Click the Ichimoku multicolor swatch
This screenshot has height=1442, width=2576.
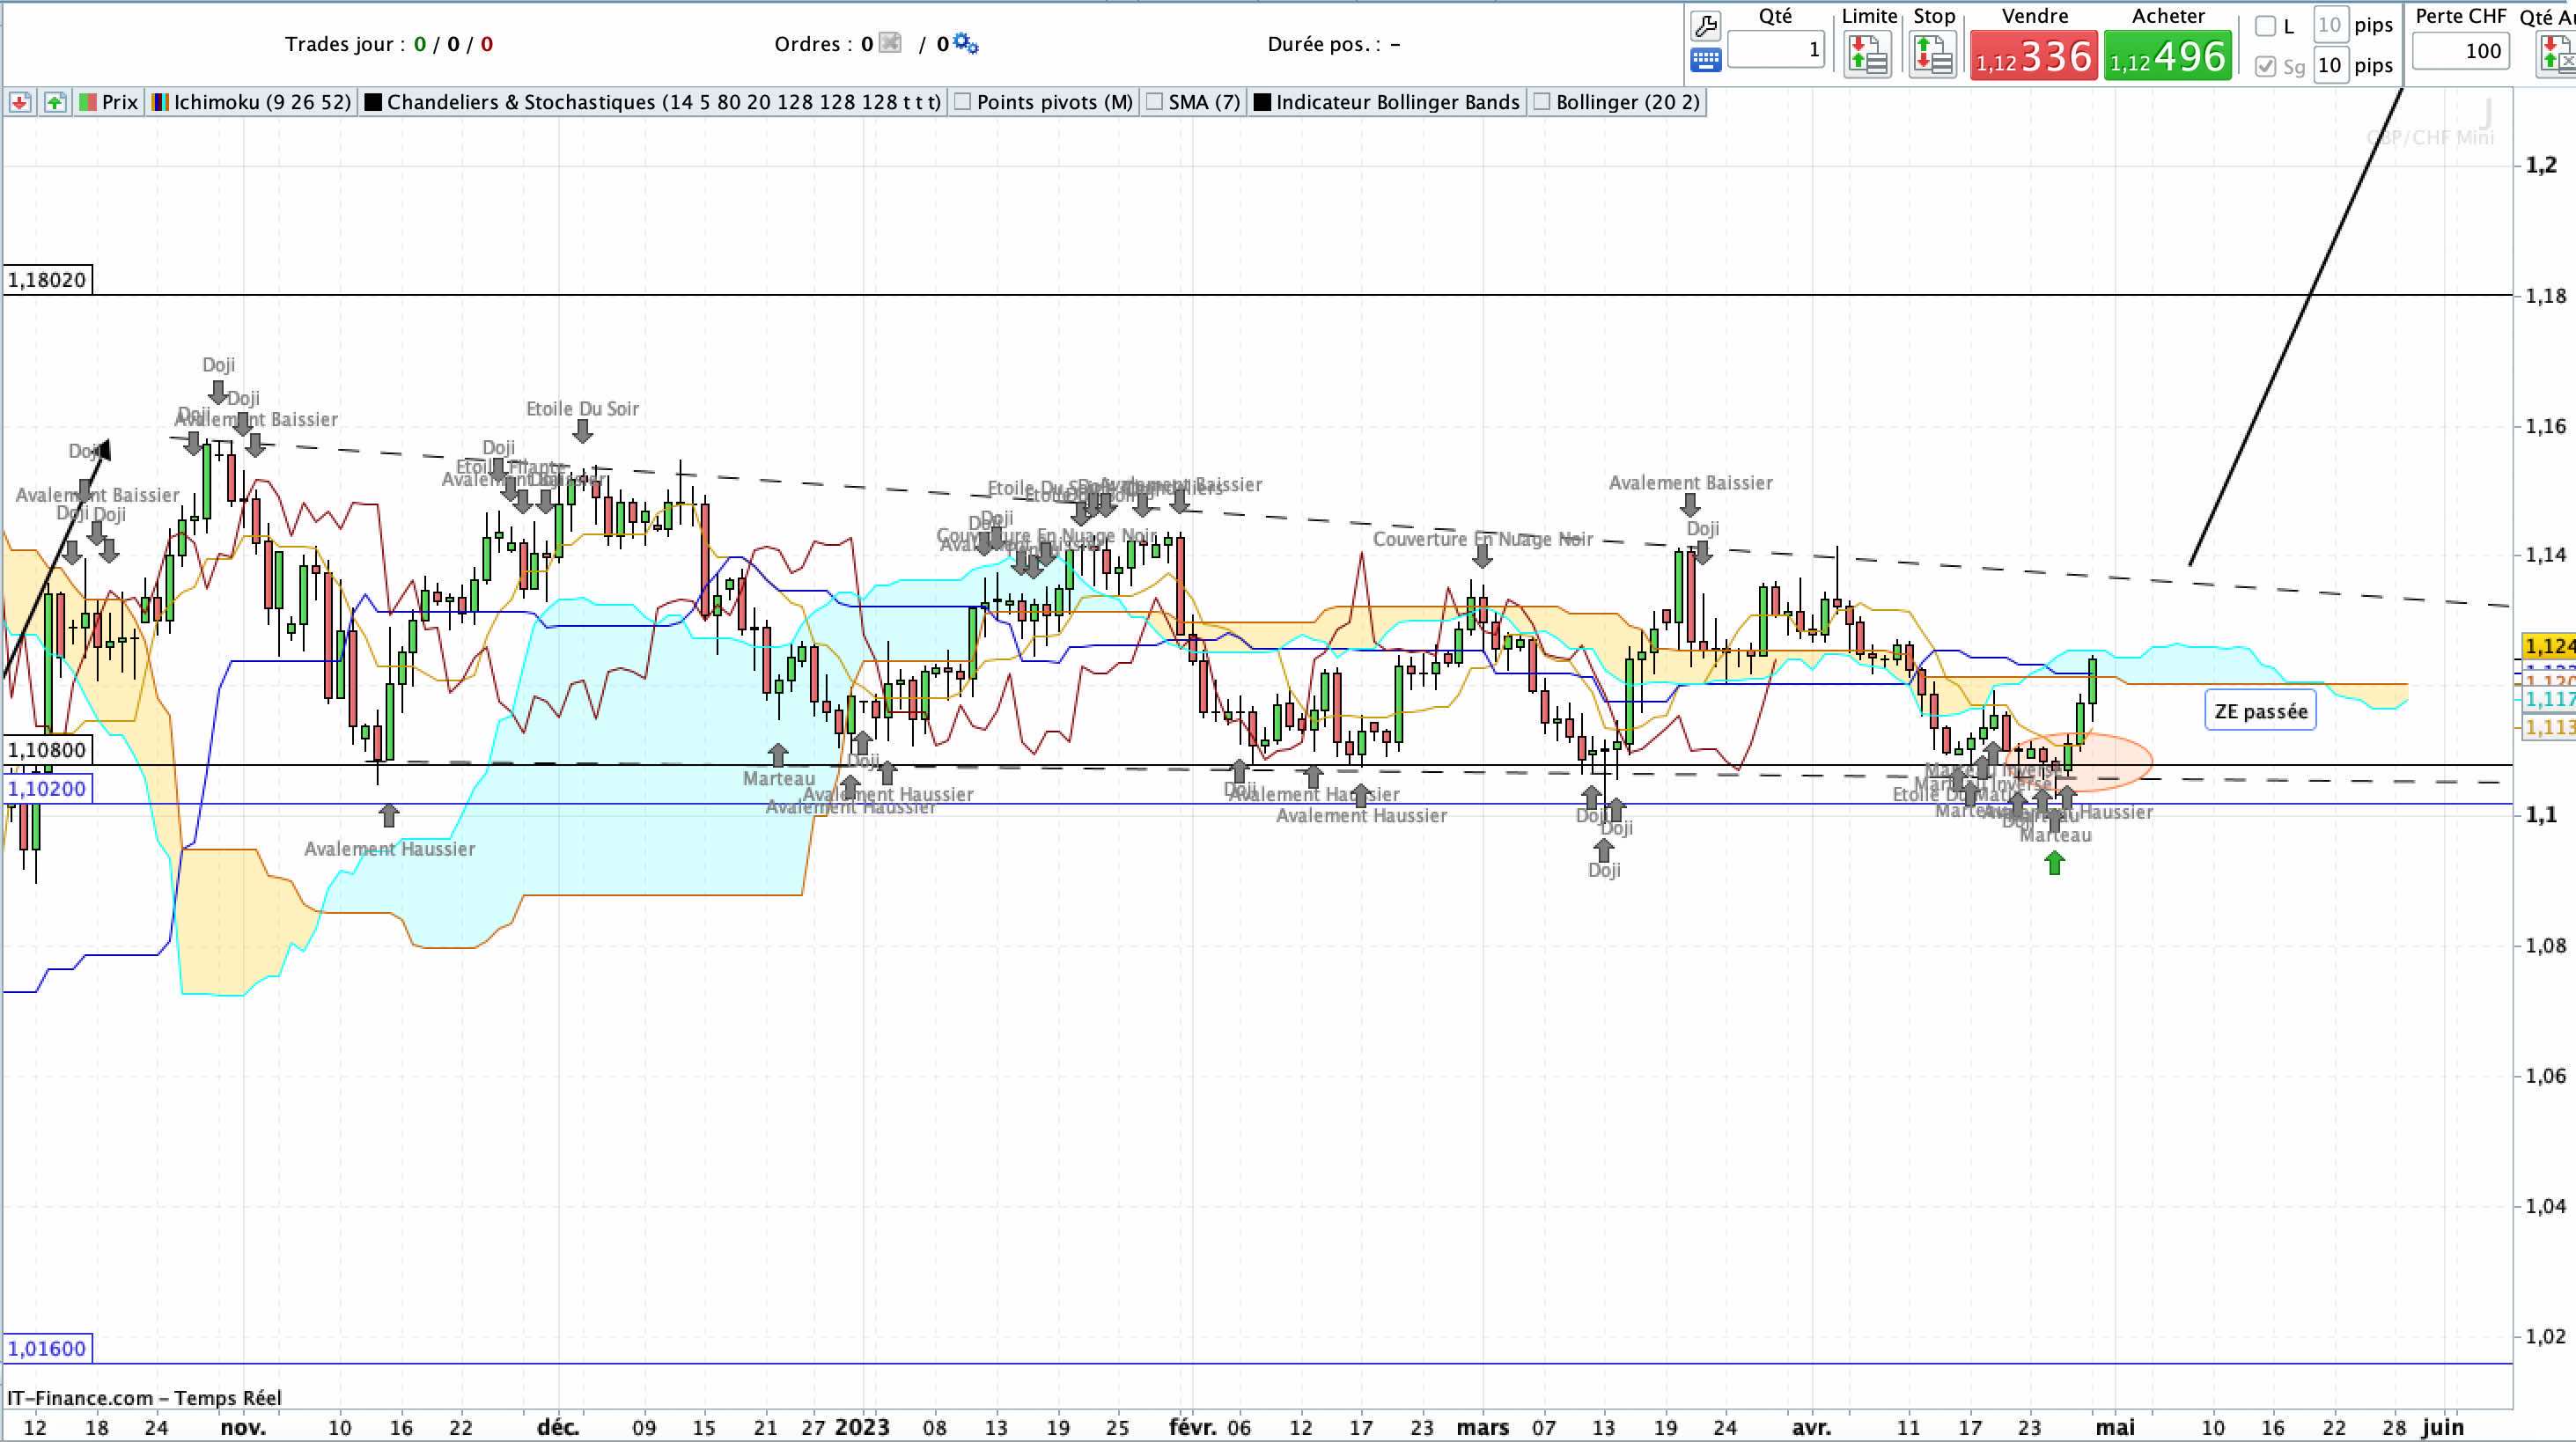[x=160, y=102]
